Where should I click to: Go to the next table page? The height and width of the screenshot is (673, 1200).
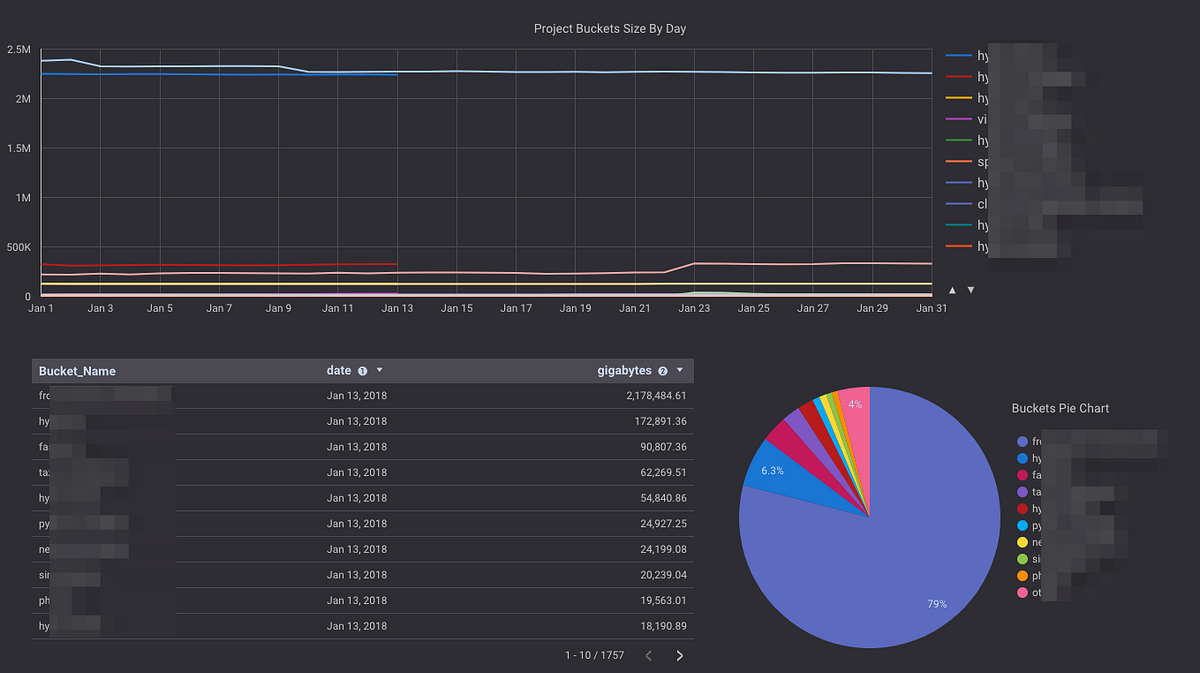pos(679,655)
